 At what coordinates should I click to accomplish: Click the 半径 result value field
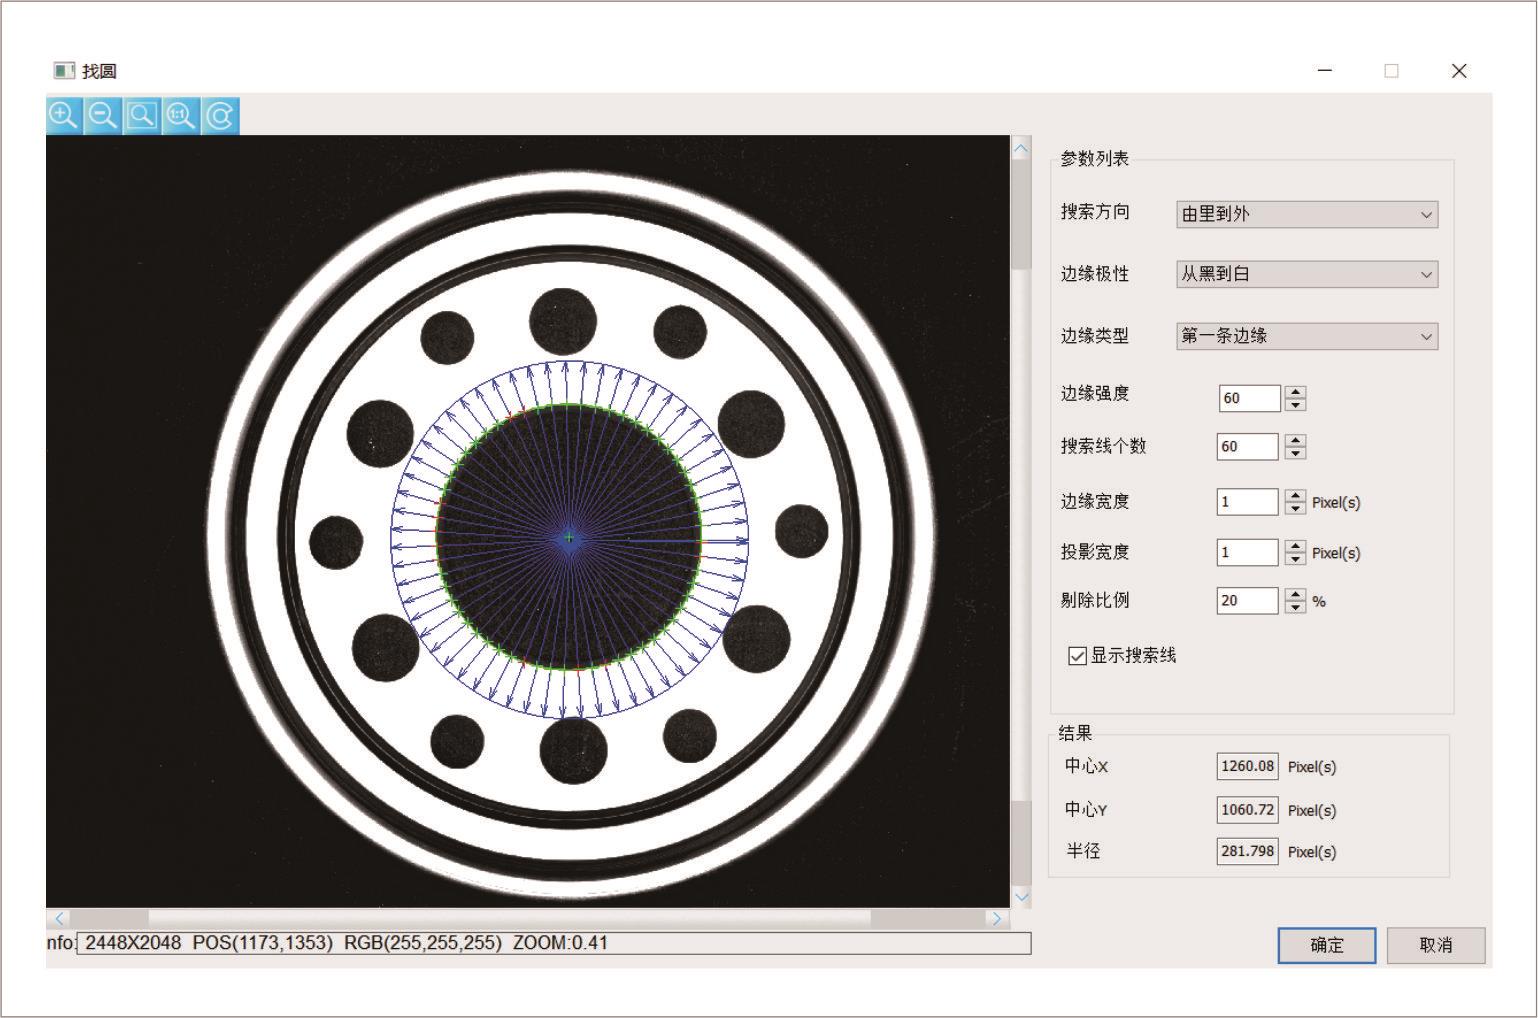pyautogui.click(x=1247, y=851)
